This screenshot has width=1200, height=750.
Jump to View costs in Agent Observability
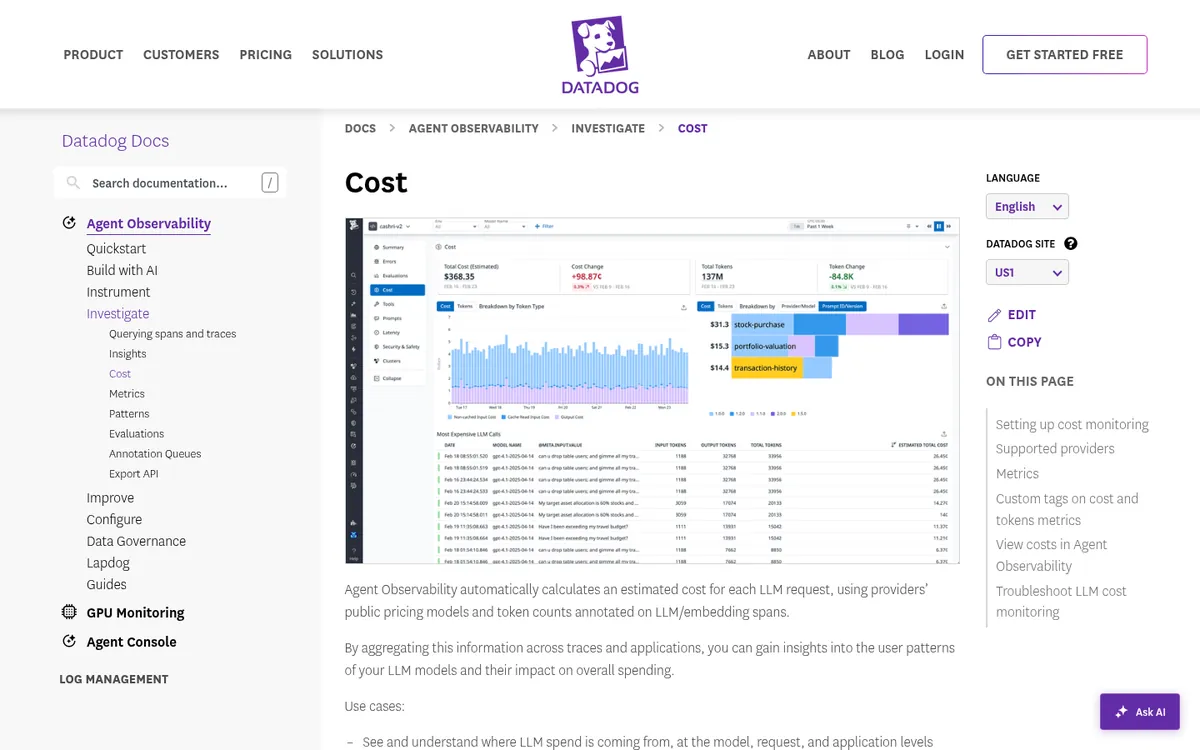pyautogui.click(x=1051, y=555)
